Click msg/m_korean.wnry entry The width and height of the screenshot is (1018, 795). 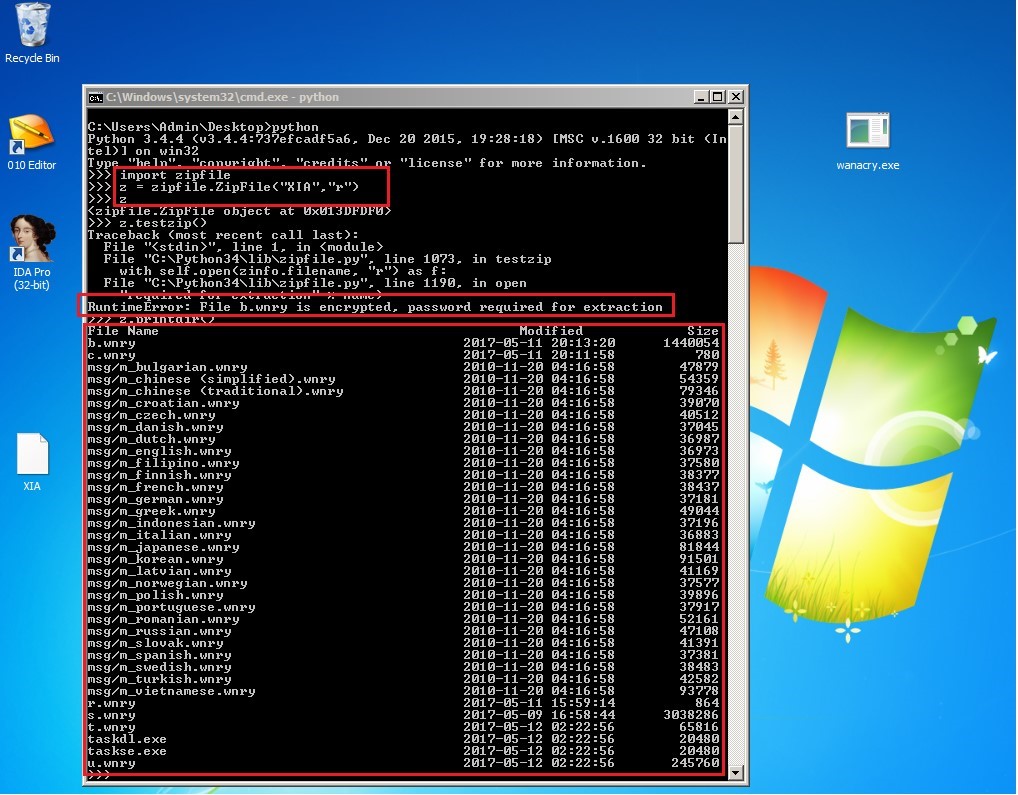156,559
